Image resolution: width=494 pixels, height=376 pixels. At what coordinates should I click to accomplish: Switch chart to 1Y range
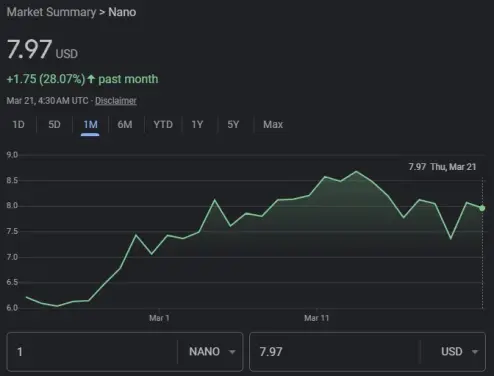click(197, 125)
